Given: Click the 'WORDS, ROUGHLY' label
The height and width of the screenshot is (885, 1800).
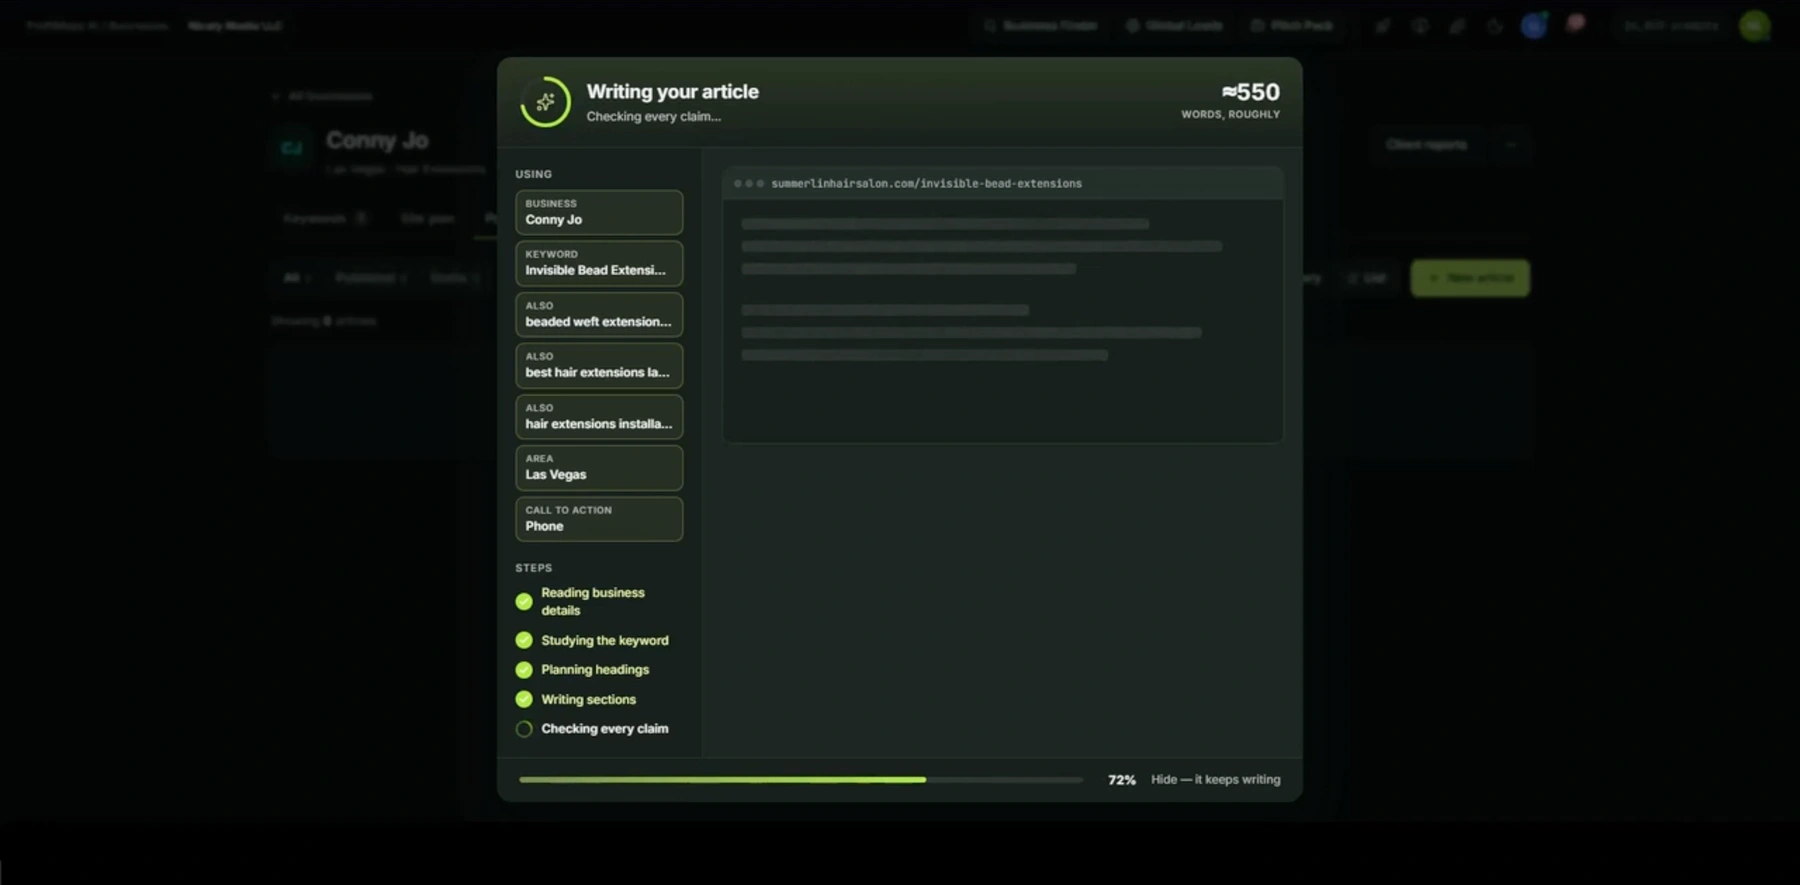Looking at the screenshot, I should (1230, 115).
